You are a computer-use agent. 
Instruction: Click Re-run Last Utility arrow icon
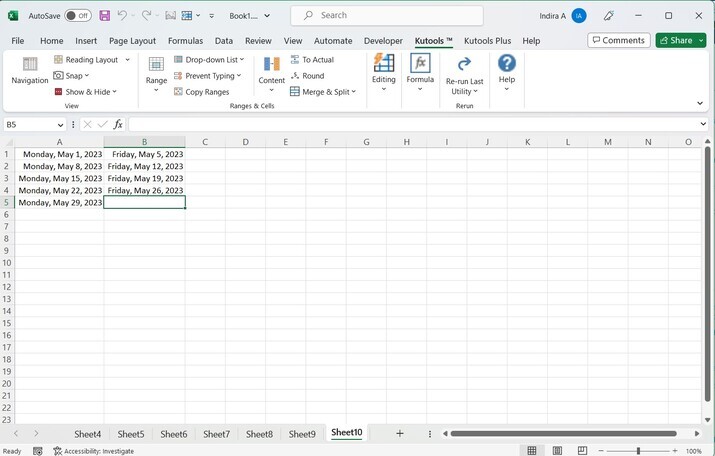point(464,63)
